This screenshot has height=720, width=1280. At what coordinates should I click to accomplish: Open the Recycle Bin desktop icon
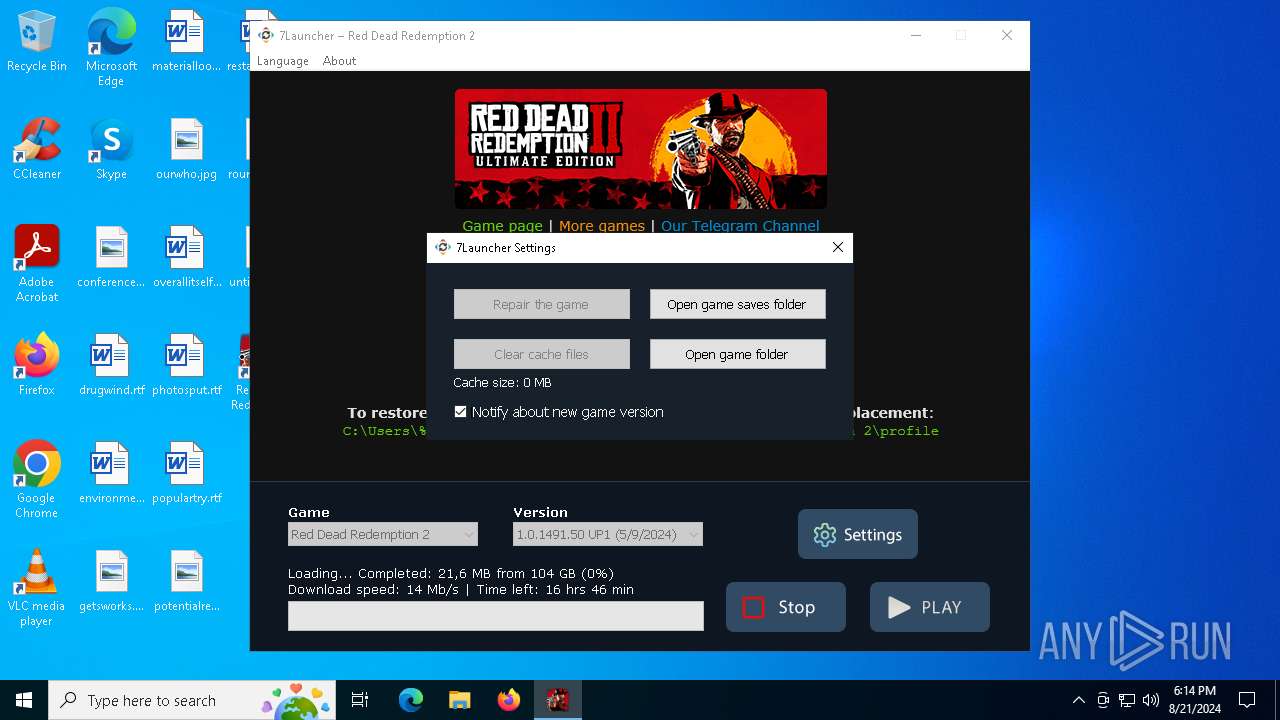[x=37, y=43]
